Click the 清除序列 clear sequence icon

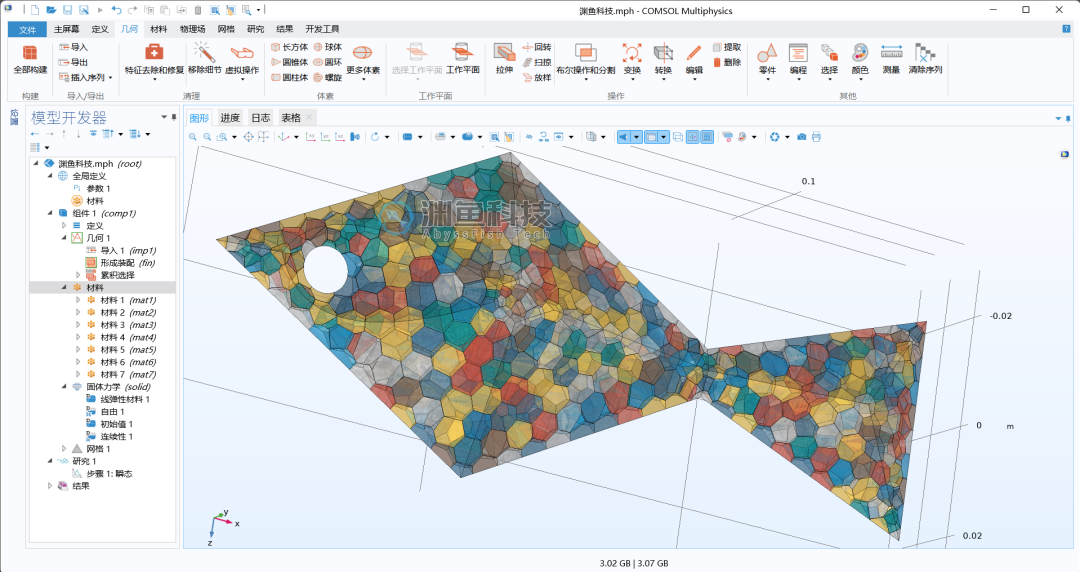click(x=925, y=52)
